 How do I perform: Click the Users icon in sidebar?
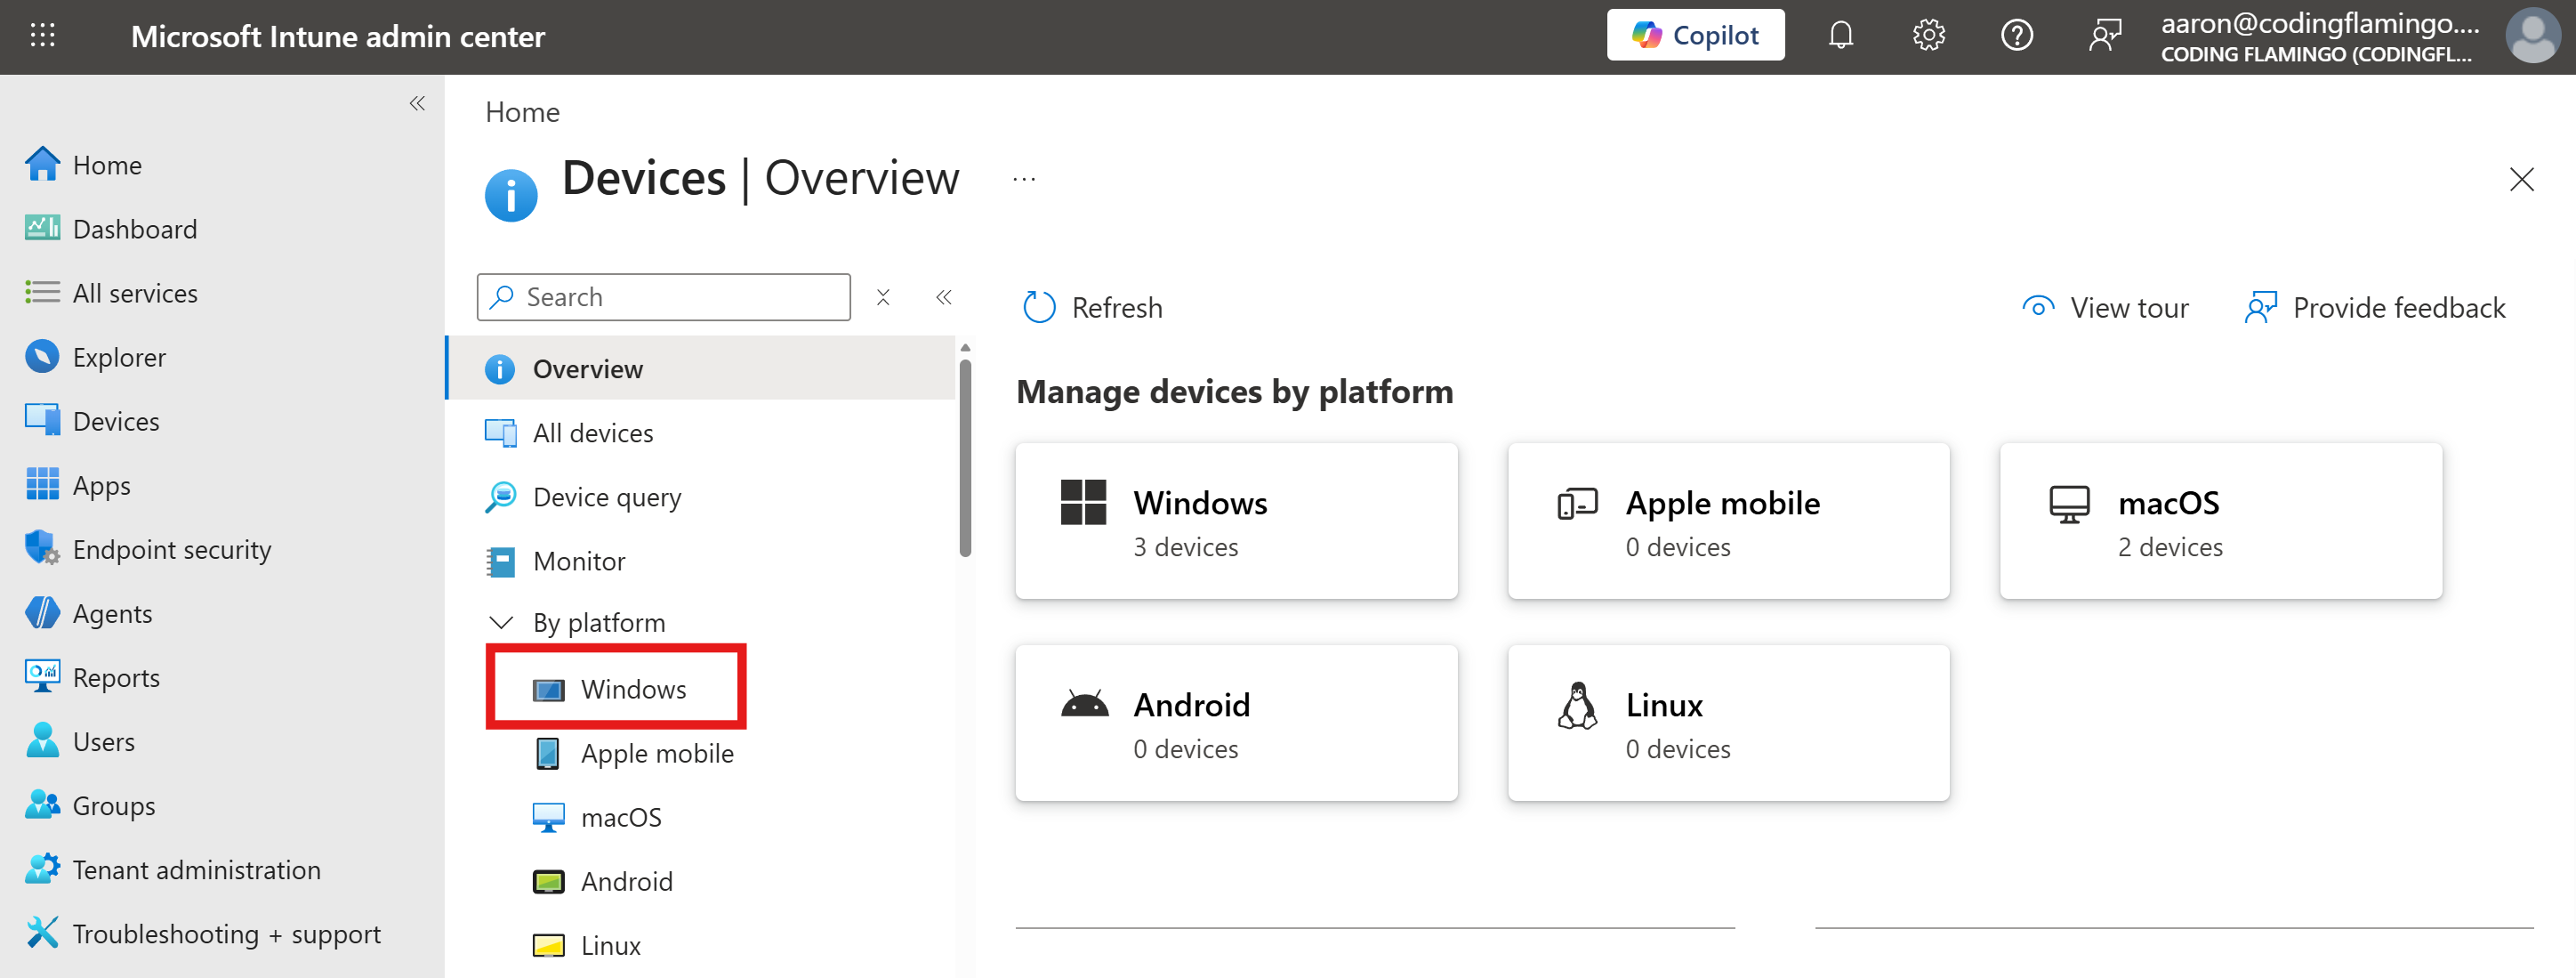click(42, 741)
